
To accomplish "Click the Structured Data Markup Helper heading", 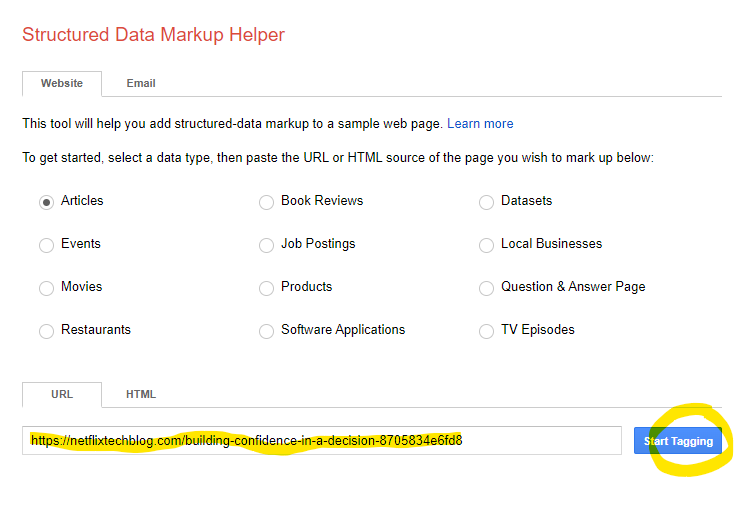I will [153, 35].
